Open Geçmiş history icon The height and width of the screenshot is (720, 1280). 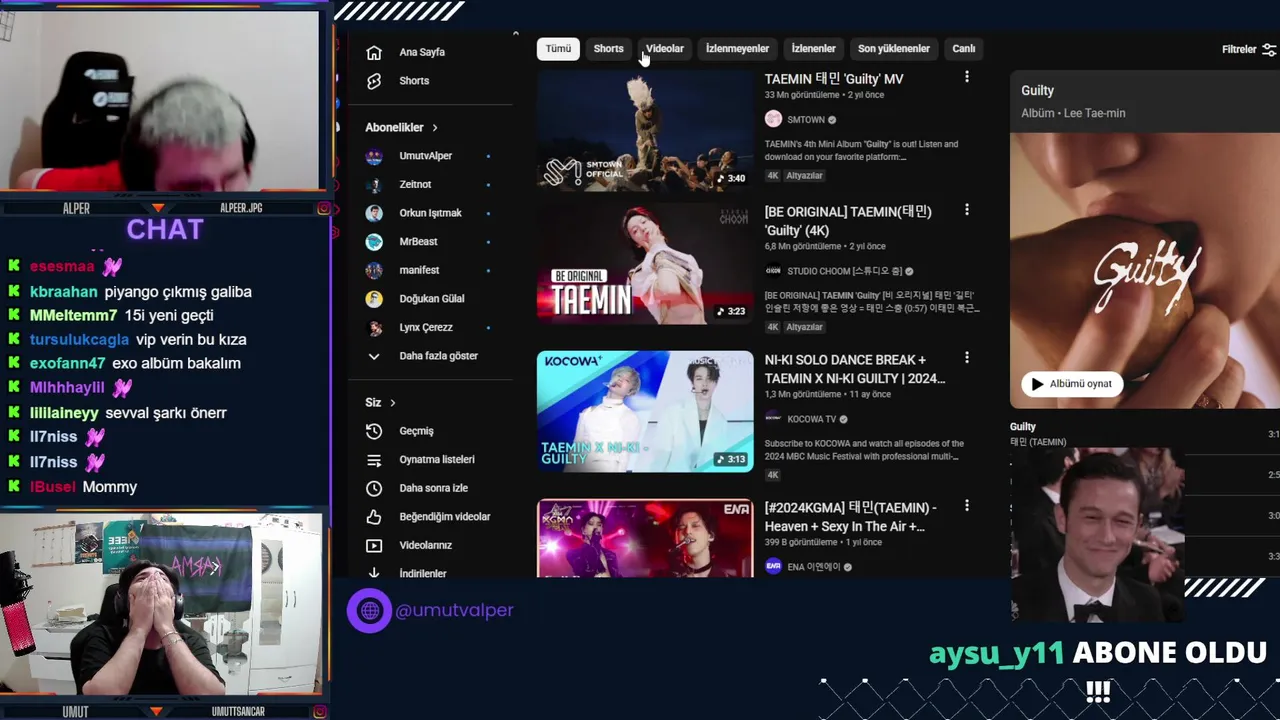[x=374, y=431]
